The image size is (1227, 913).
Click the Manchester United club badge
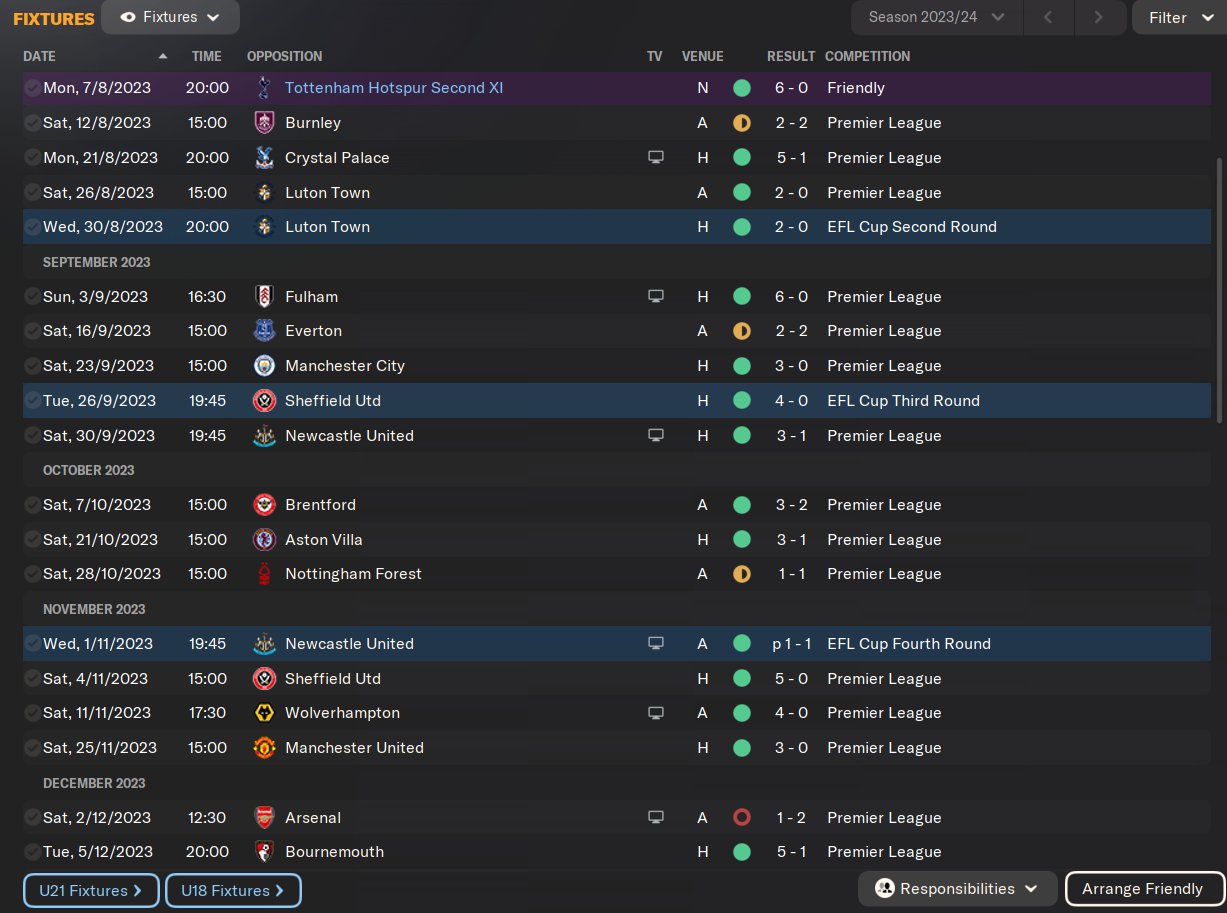pyautogui.click(x=264, y=748)
